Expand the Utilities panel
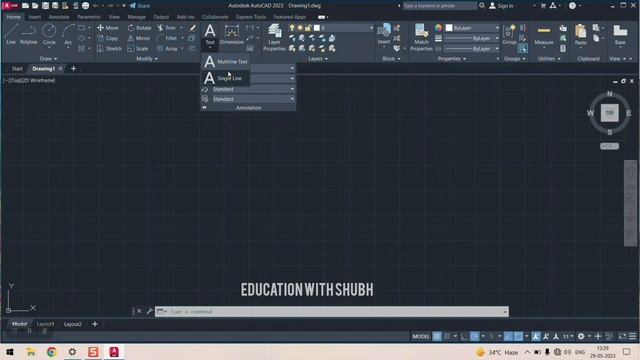640x360 pixels. tap(549, 59)
